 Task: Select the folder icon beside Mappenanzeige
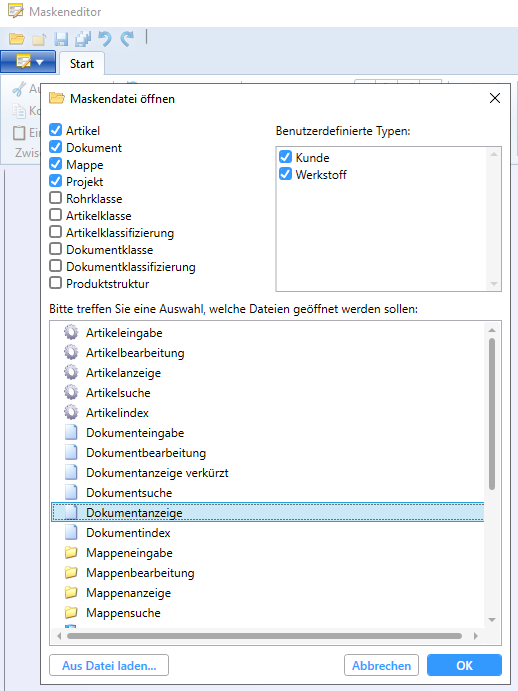pyautogui.click(x=71, y=592)
